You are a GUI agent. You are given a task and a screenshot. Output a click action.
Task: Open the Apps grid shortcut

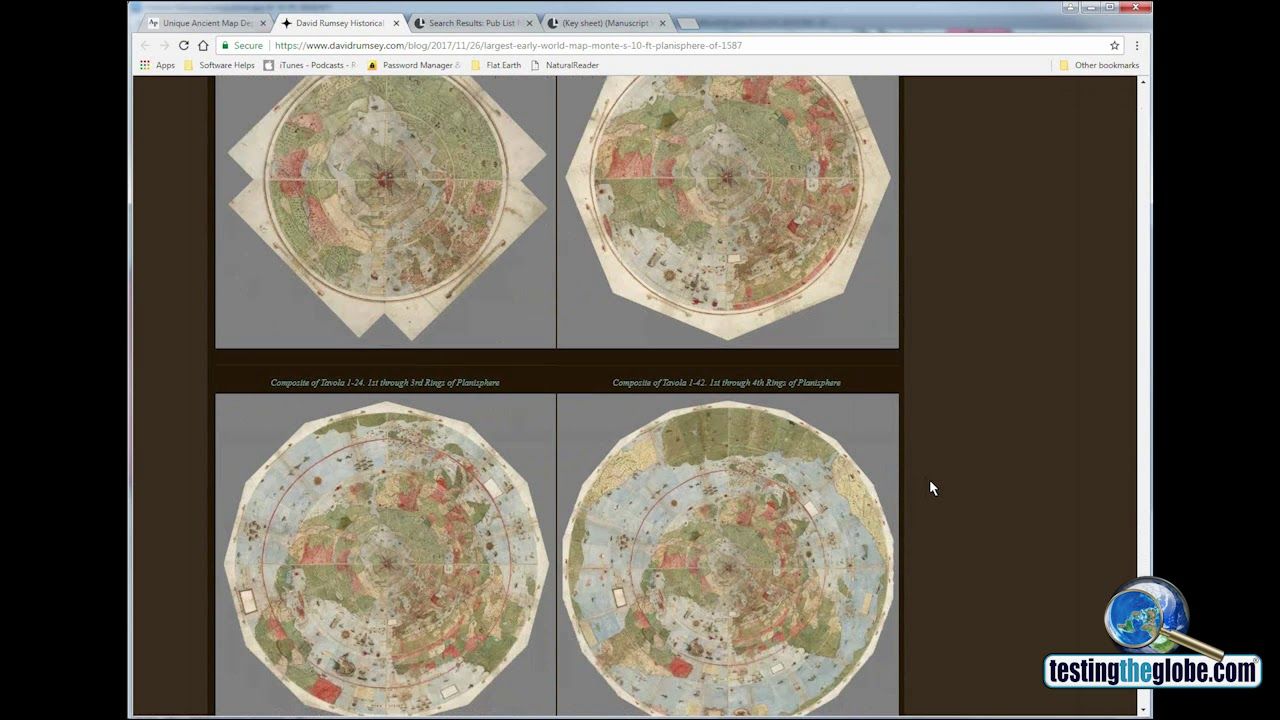pyautogui.click(x=157, y=65)
